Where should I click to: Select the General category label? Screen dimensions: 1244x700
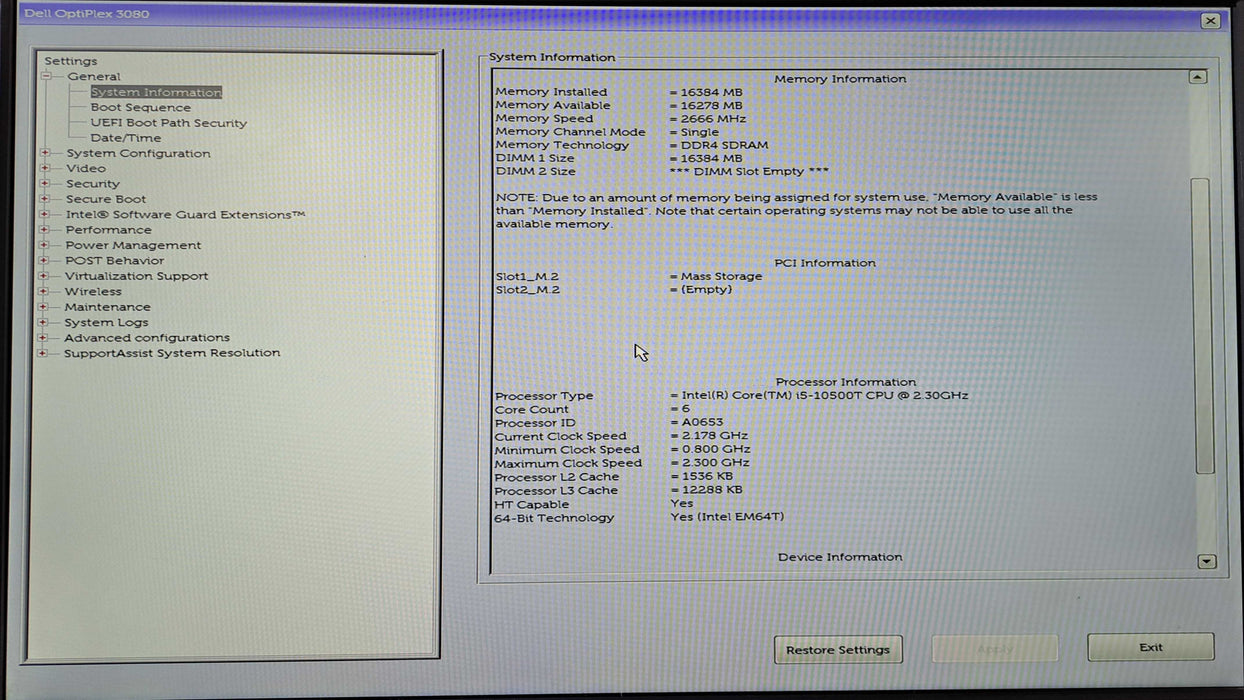pyautogui.click(x=94, y=77)
